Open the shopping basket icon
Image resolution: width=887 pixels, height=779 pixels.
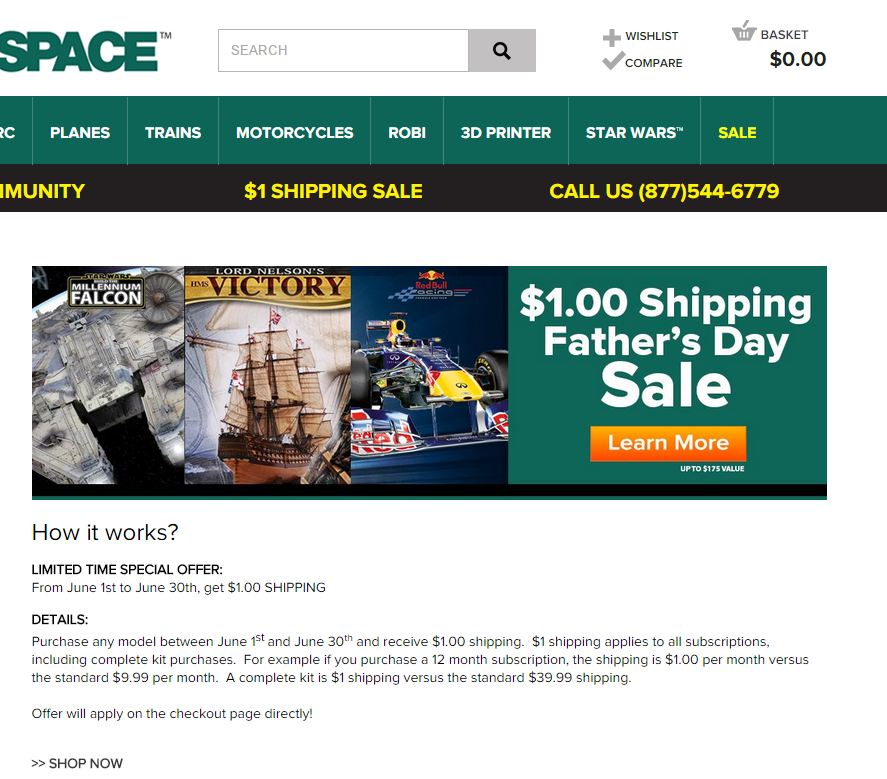click(744, 31)
